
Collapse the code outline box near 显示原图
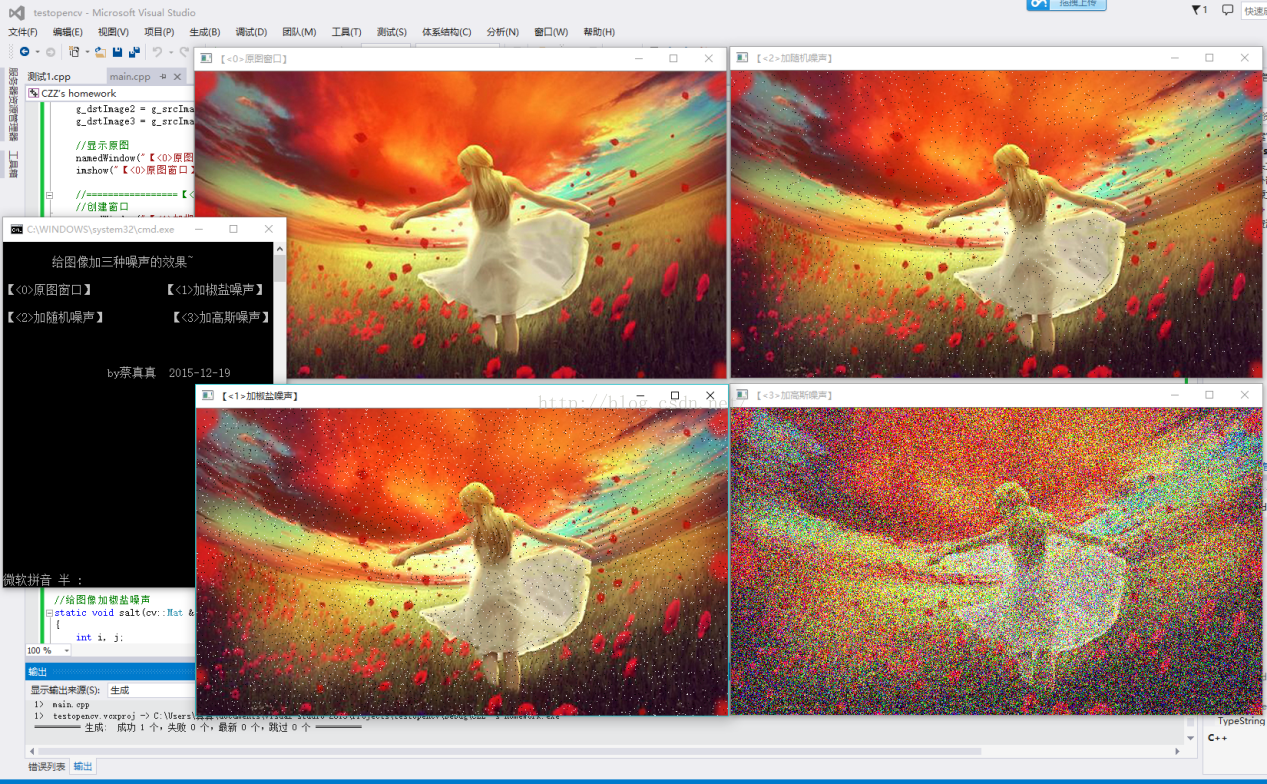(47, 195)
